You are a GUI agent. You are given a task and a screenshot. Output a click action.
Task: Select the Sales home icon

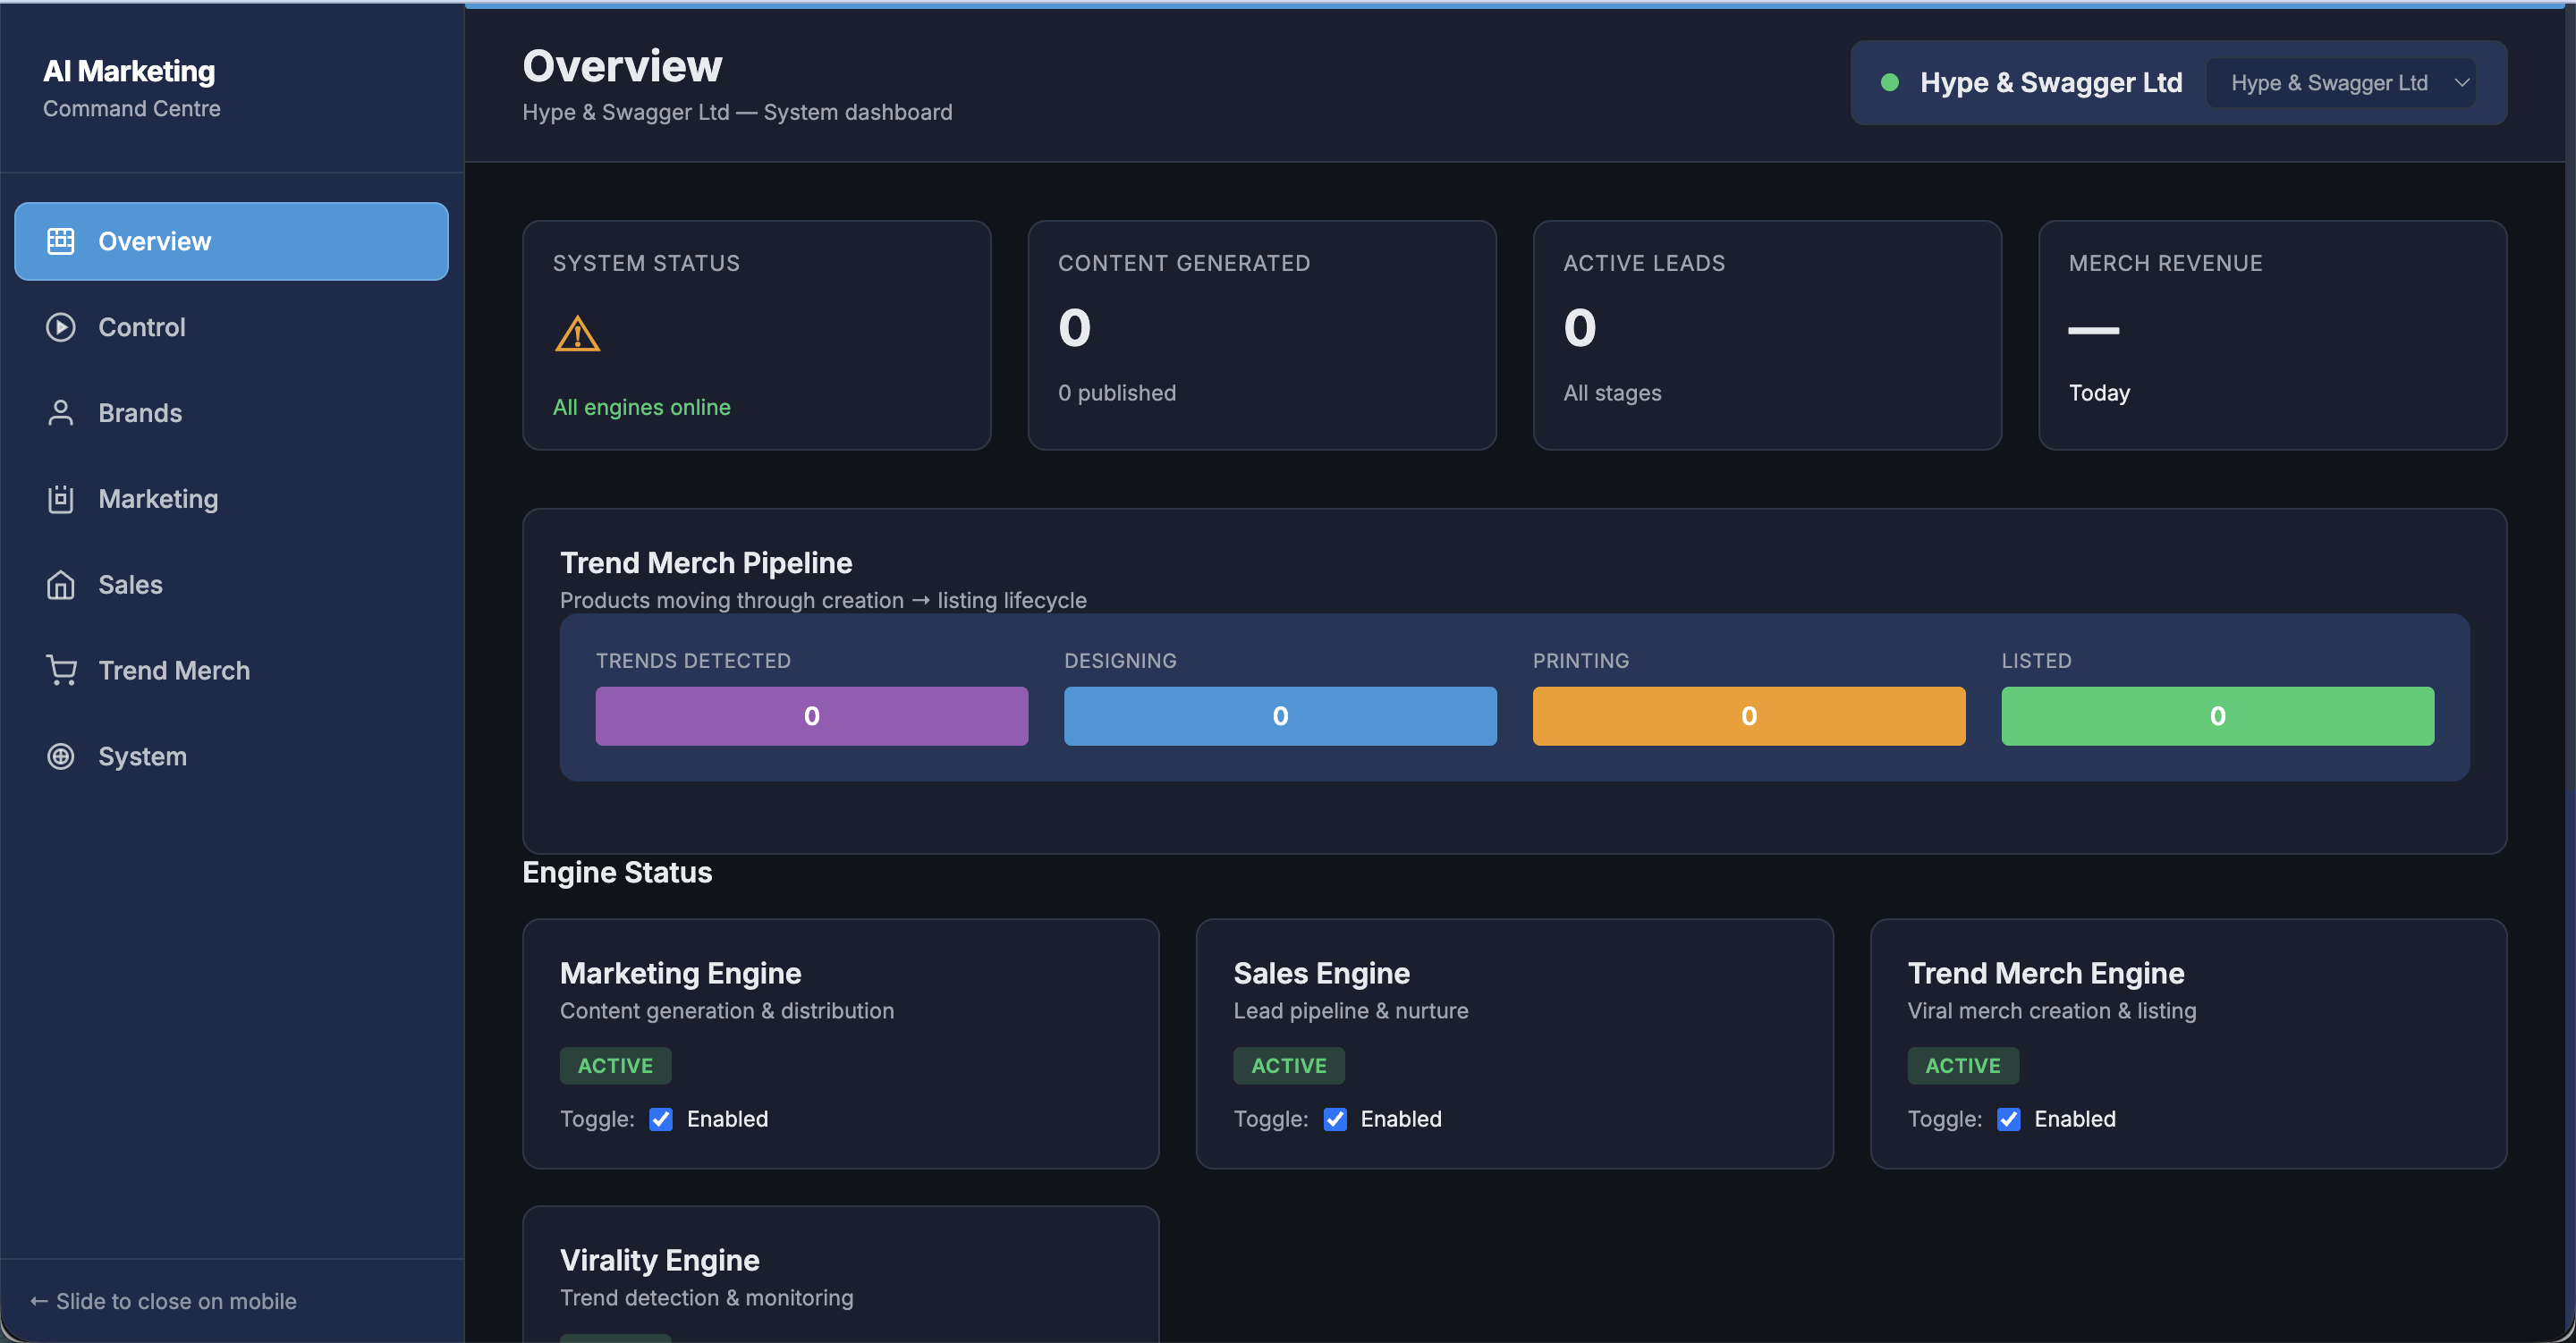coord(61,584)
